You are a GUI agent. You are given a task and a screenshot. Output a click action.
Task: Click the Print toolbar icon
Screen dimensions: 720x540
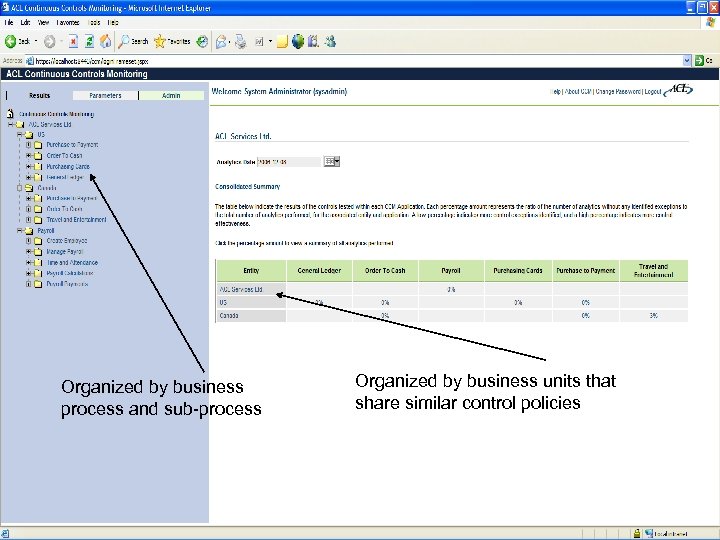(241, 42)
